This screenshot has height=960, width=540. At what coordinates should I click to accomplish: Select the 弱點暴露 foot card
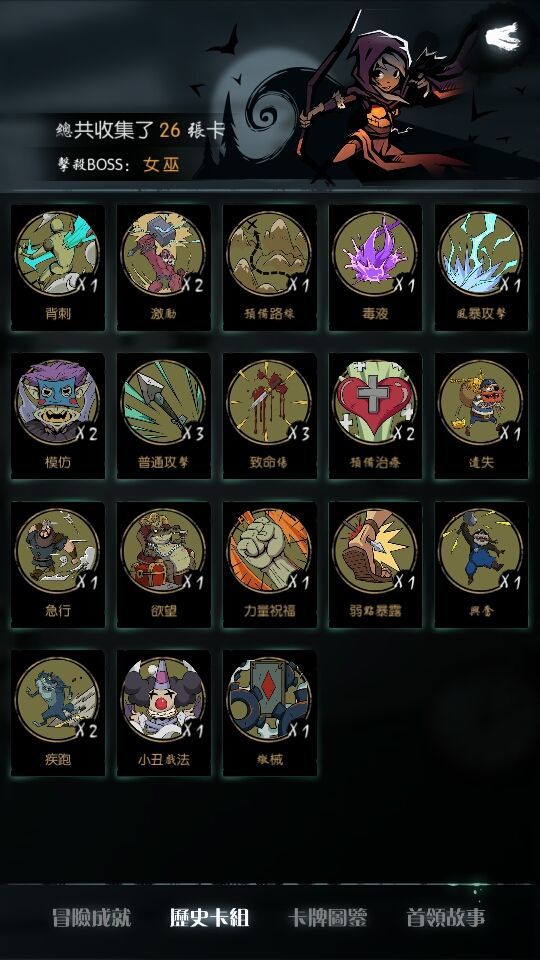click(x=375, y=565)
